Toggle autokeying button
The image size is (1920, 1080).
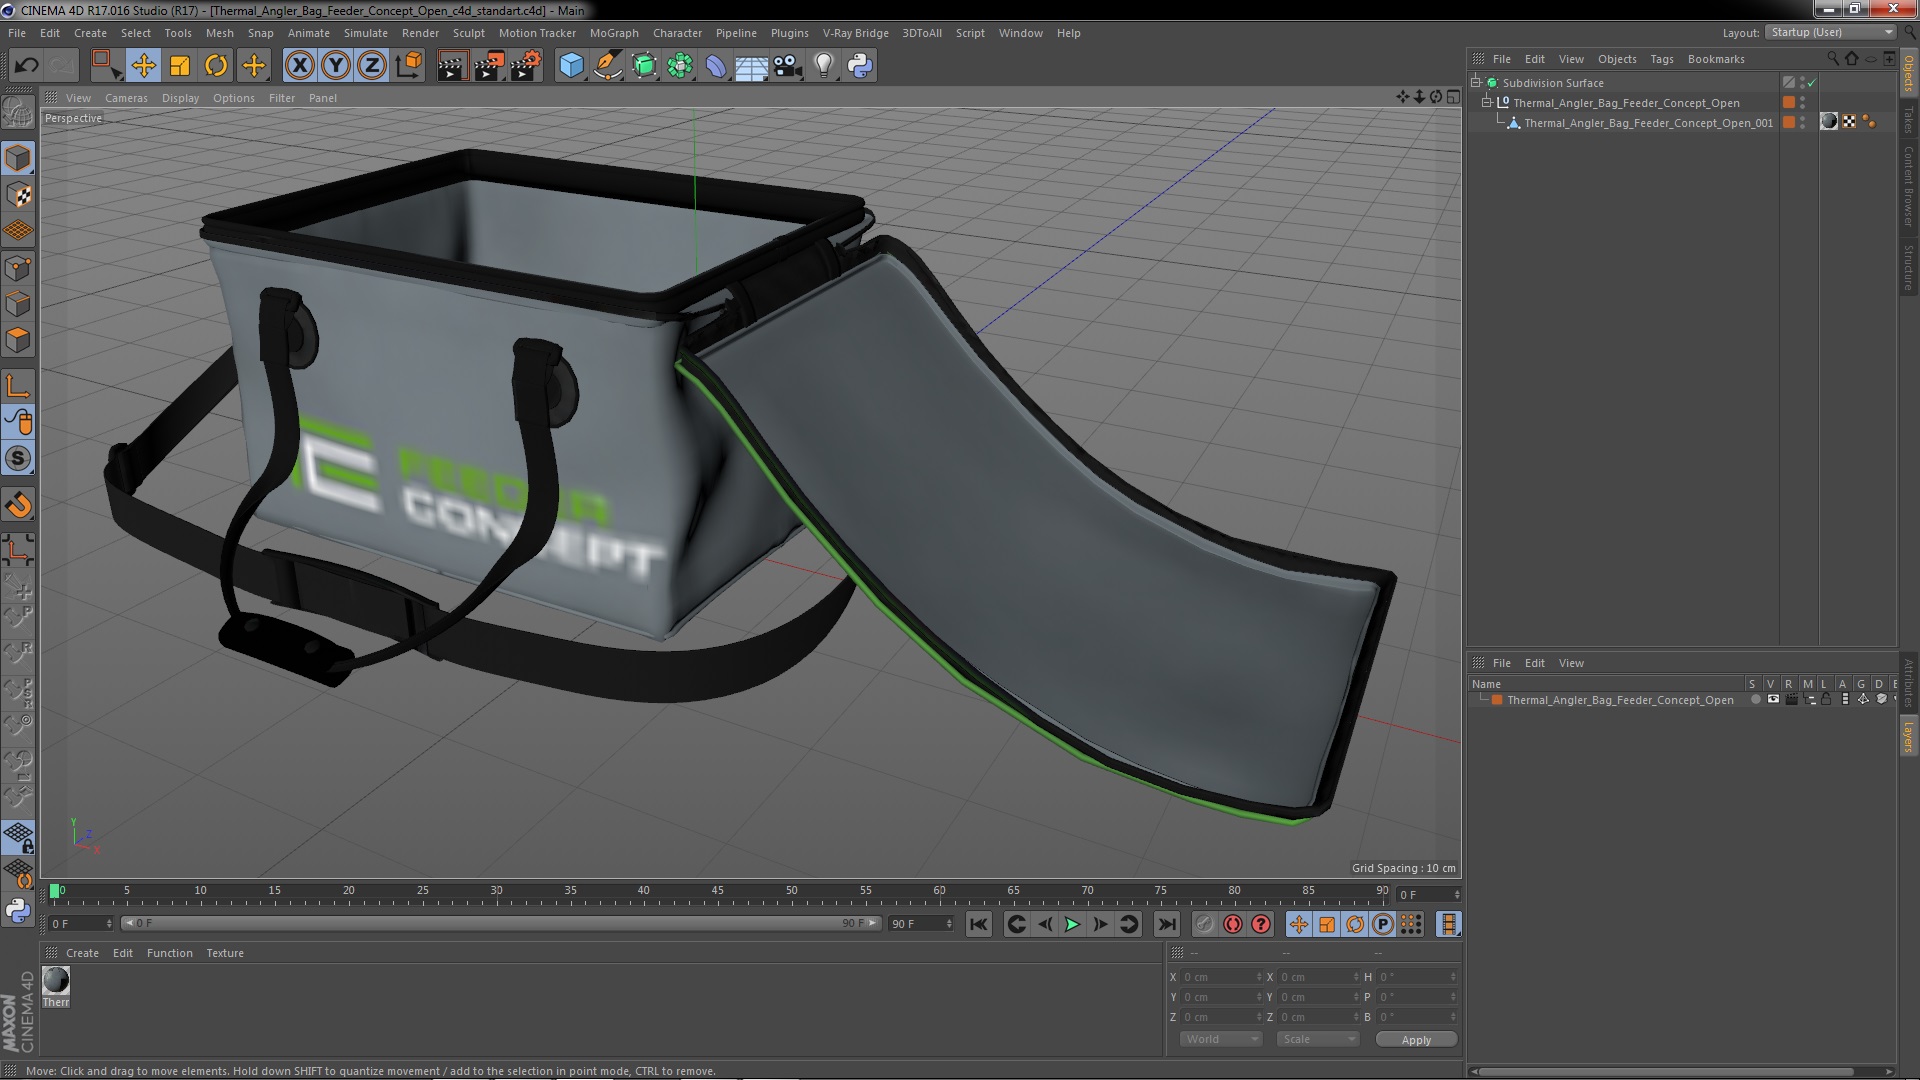(x=1233, y=925)
